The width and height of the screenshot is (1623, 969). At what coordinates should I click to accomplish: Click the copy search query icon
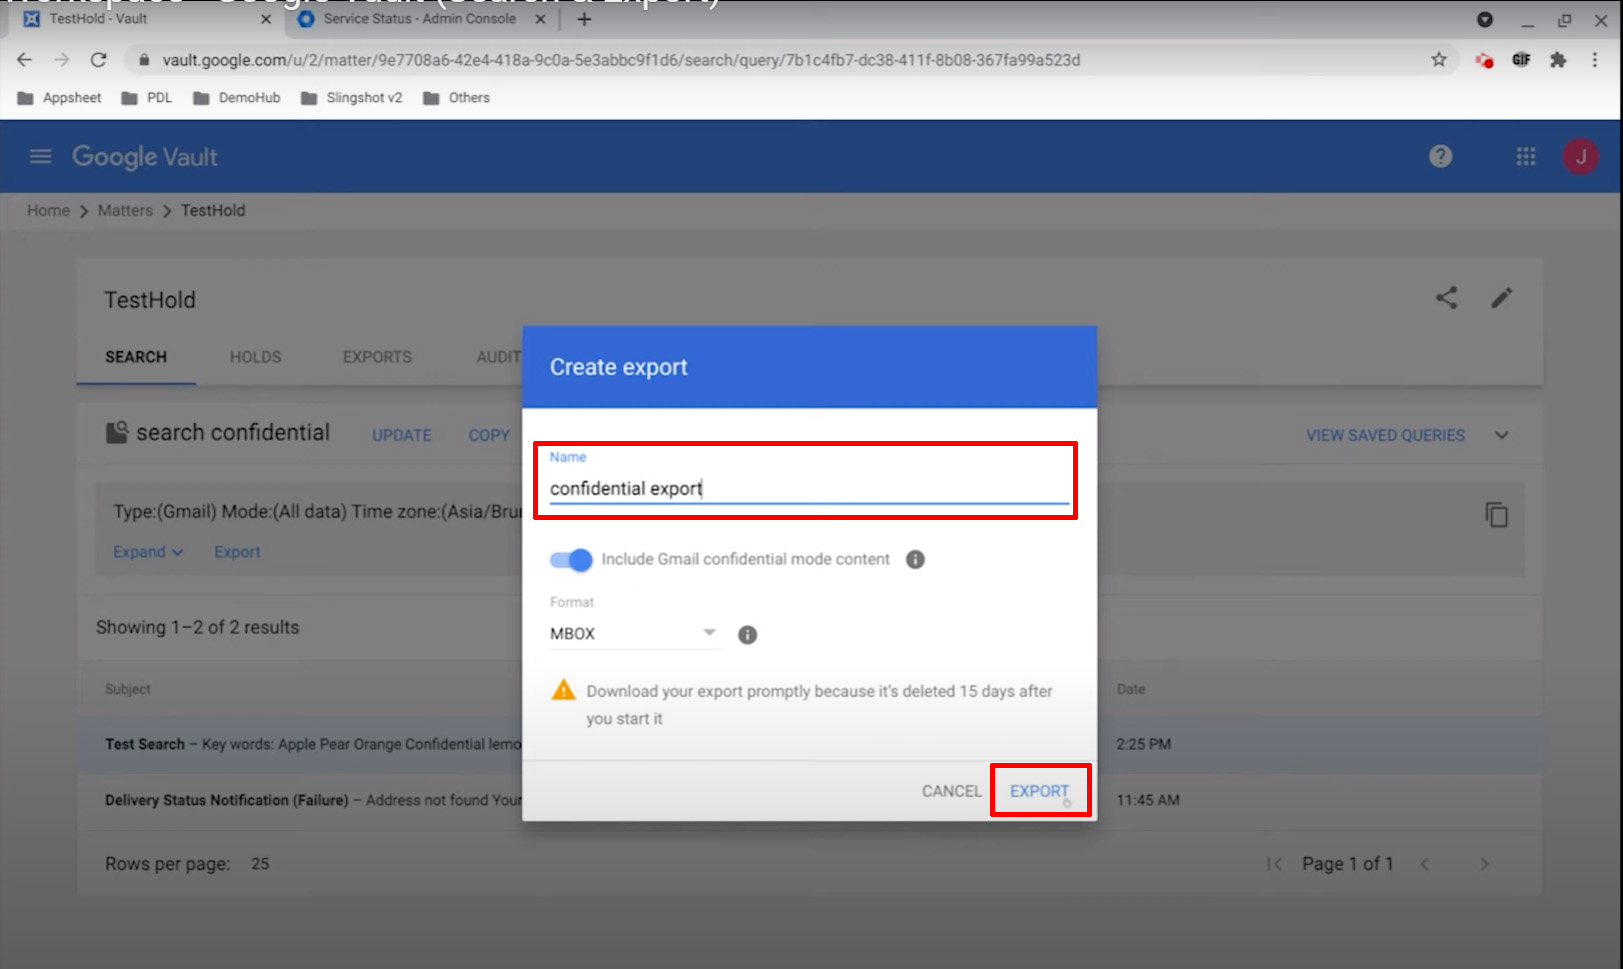[x=1495, y=515]
